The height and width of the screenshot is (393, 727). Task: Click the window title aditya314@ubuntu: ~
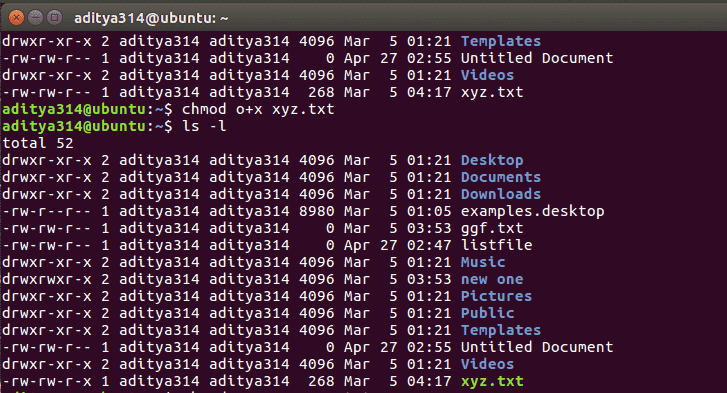pyautogui.click(x=151, y=18)
